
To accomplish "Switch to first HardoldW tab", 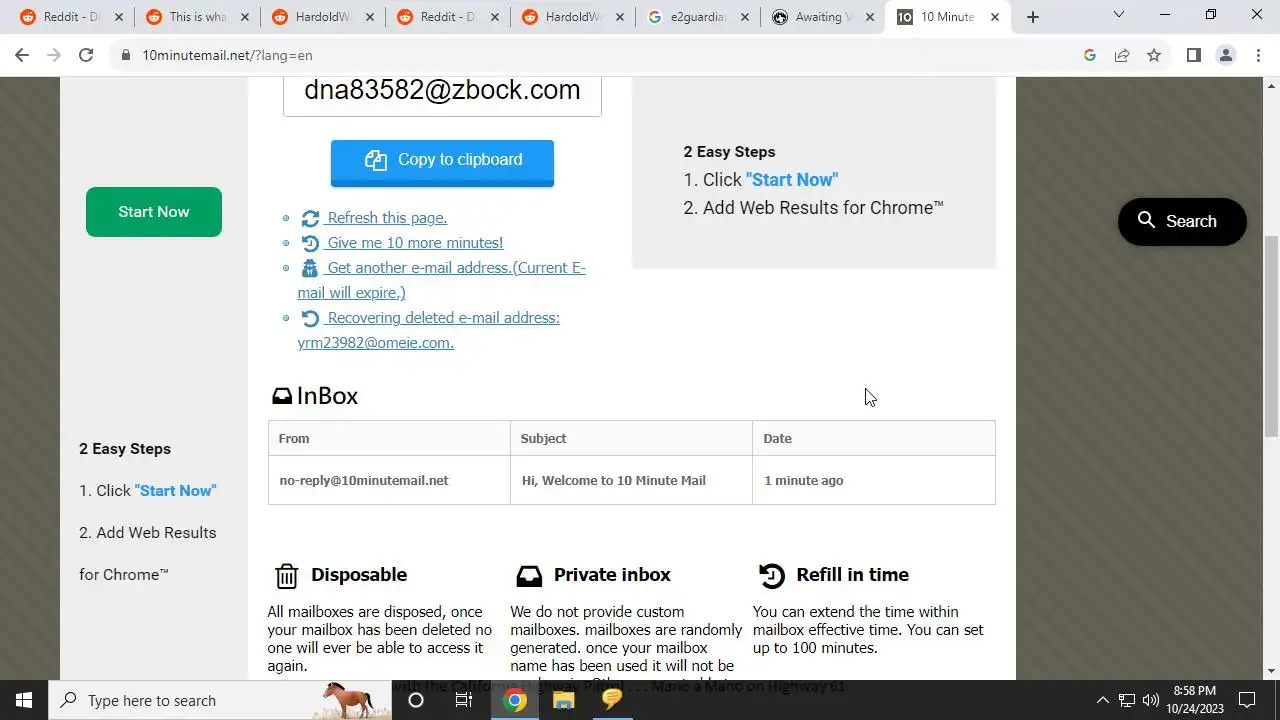I will click(x=321, y=17).
